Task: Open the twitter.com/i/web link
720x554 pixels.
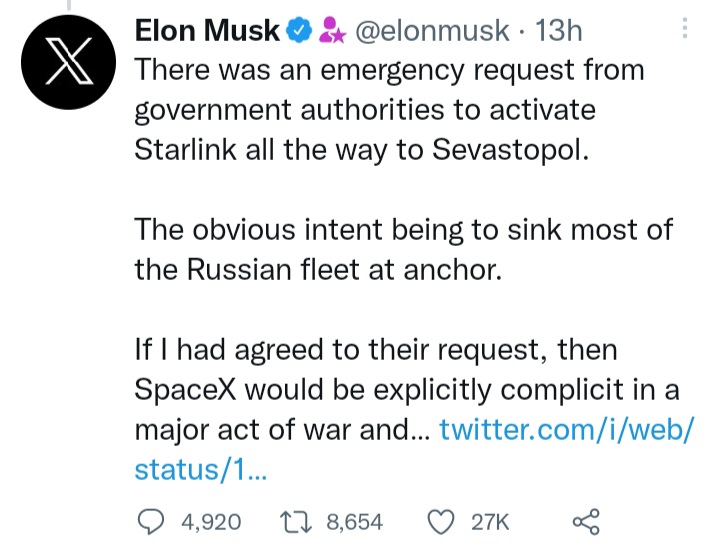Action: [x=566, y=430]
